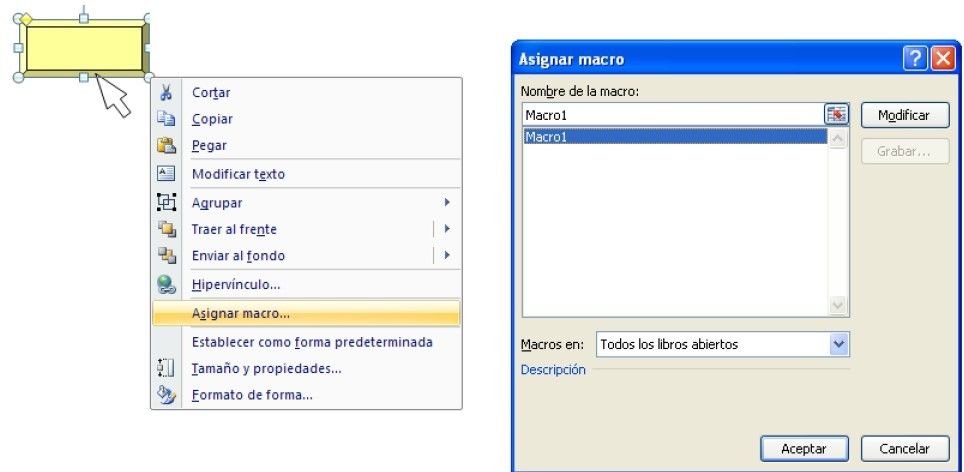Click the copy icon beside Copiar

pos(166,119)
